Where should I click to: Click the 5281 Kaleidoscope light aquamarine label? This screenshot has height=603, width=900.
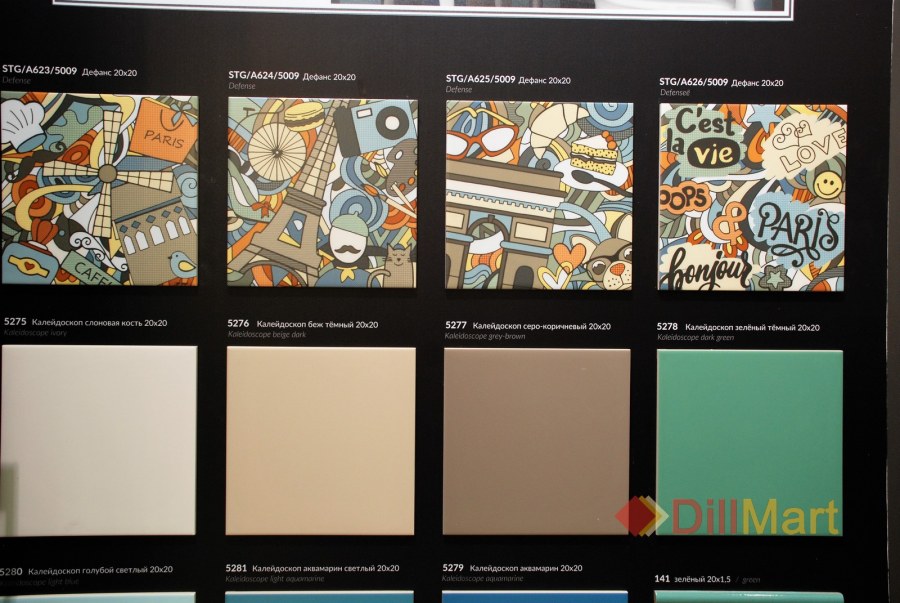(312, 570)
